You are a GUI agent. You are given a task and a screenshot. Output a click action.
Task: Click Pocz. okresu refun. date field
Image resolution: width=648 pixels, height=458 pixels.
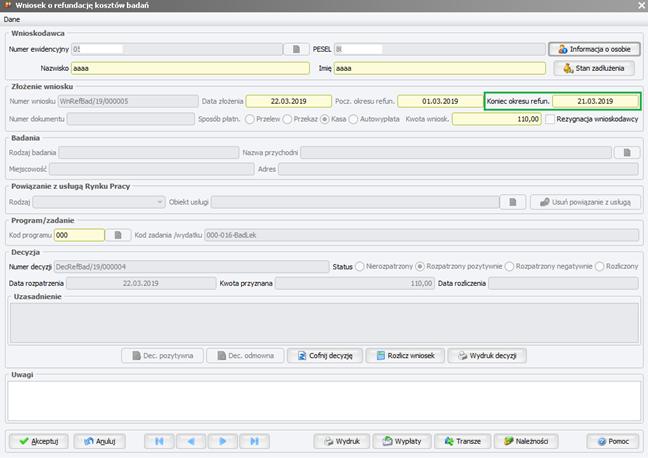coord(440,101)
